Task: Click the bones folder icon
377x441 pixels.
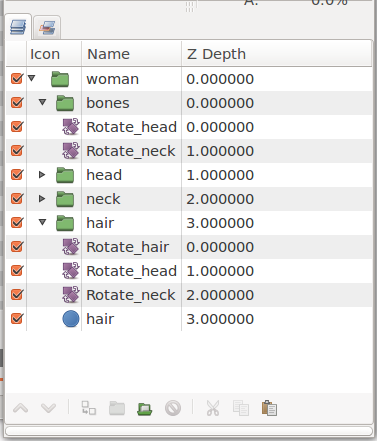Action: click(x=65, y=103)
